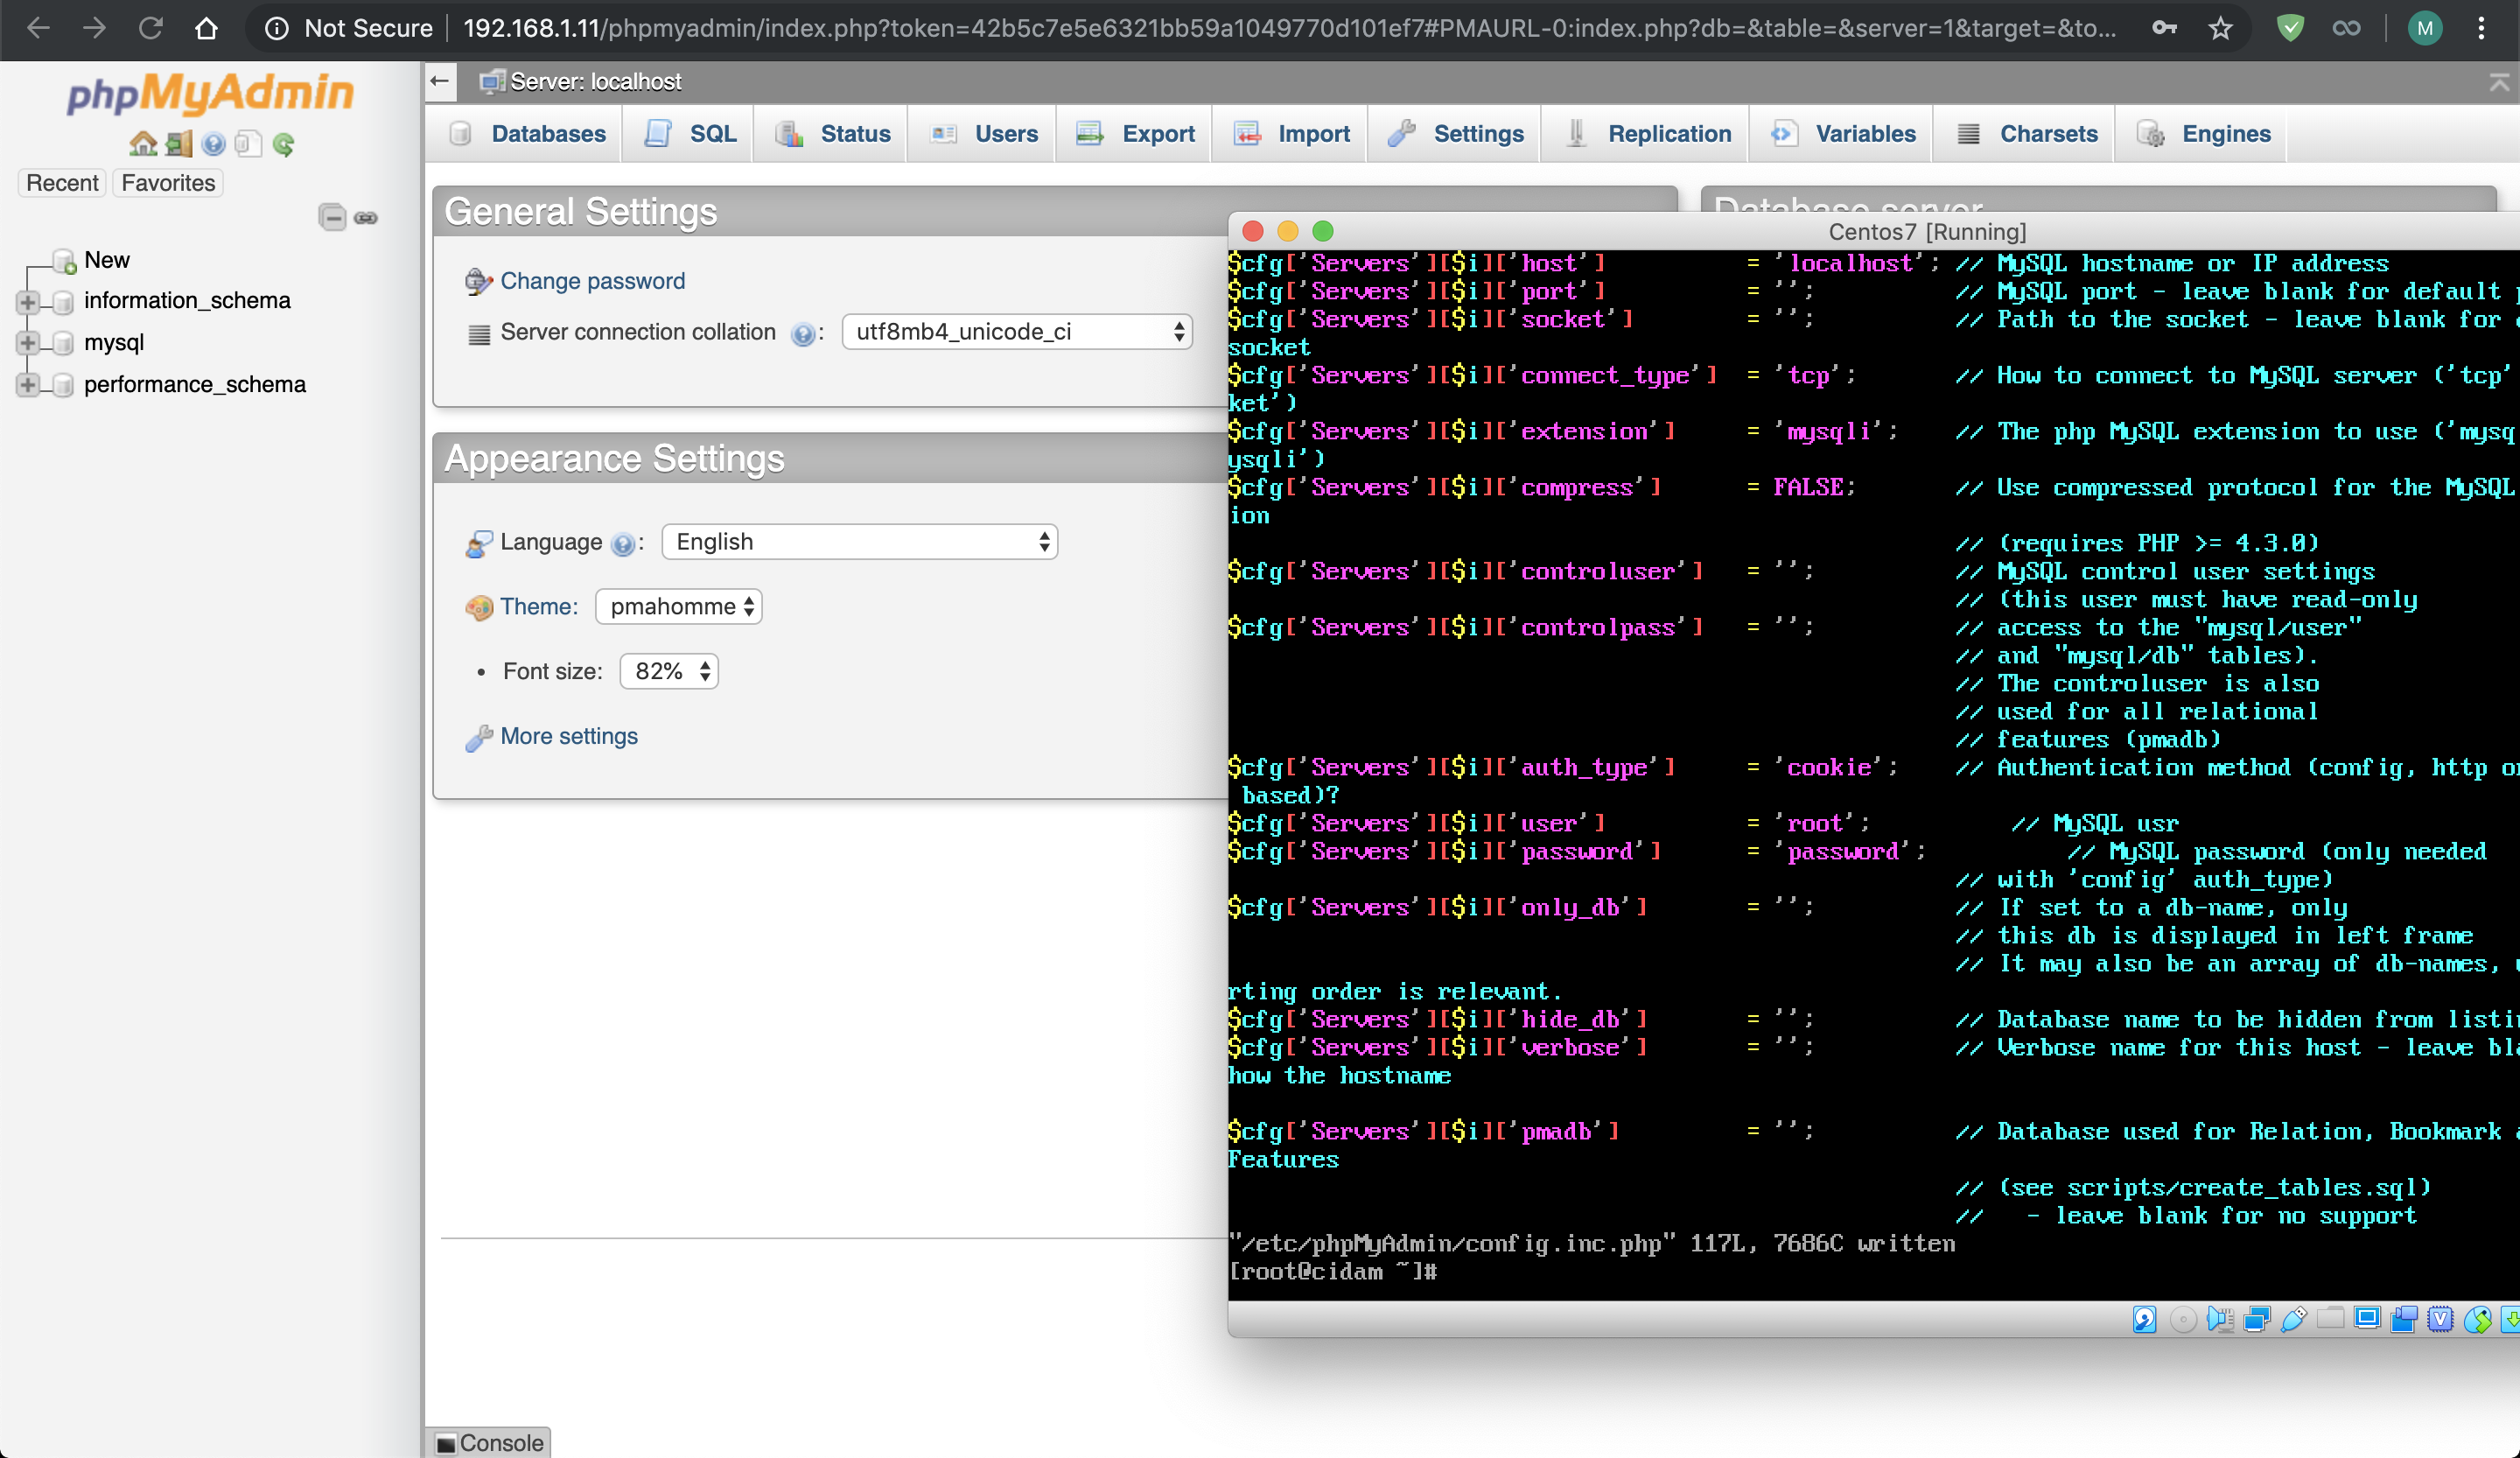Viewport: 2520px width, 1458px height.
Task: Click the phpMyAdmin home icon
Action: tap(143, 144)
